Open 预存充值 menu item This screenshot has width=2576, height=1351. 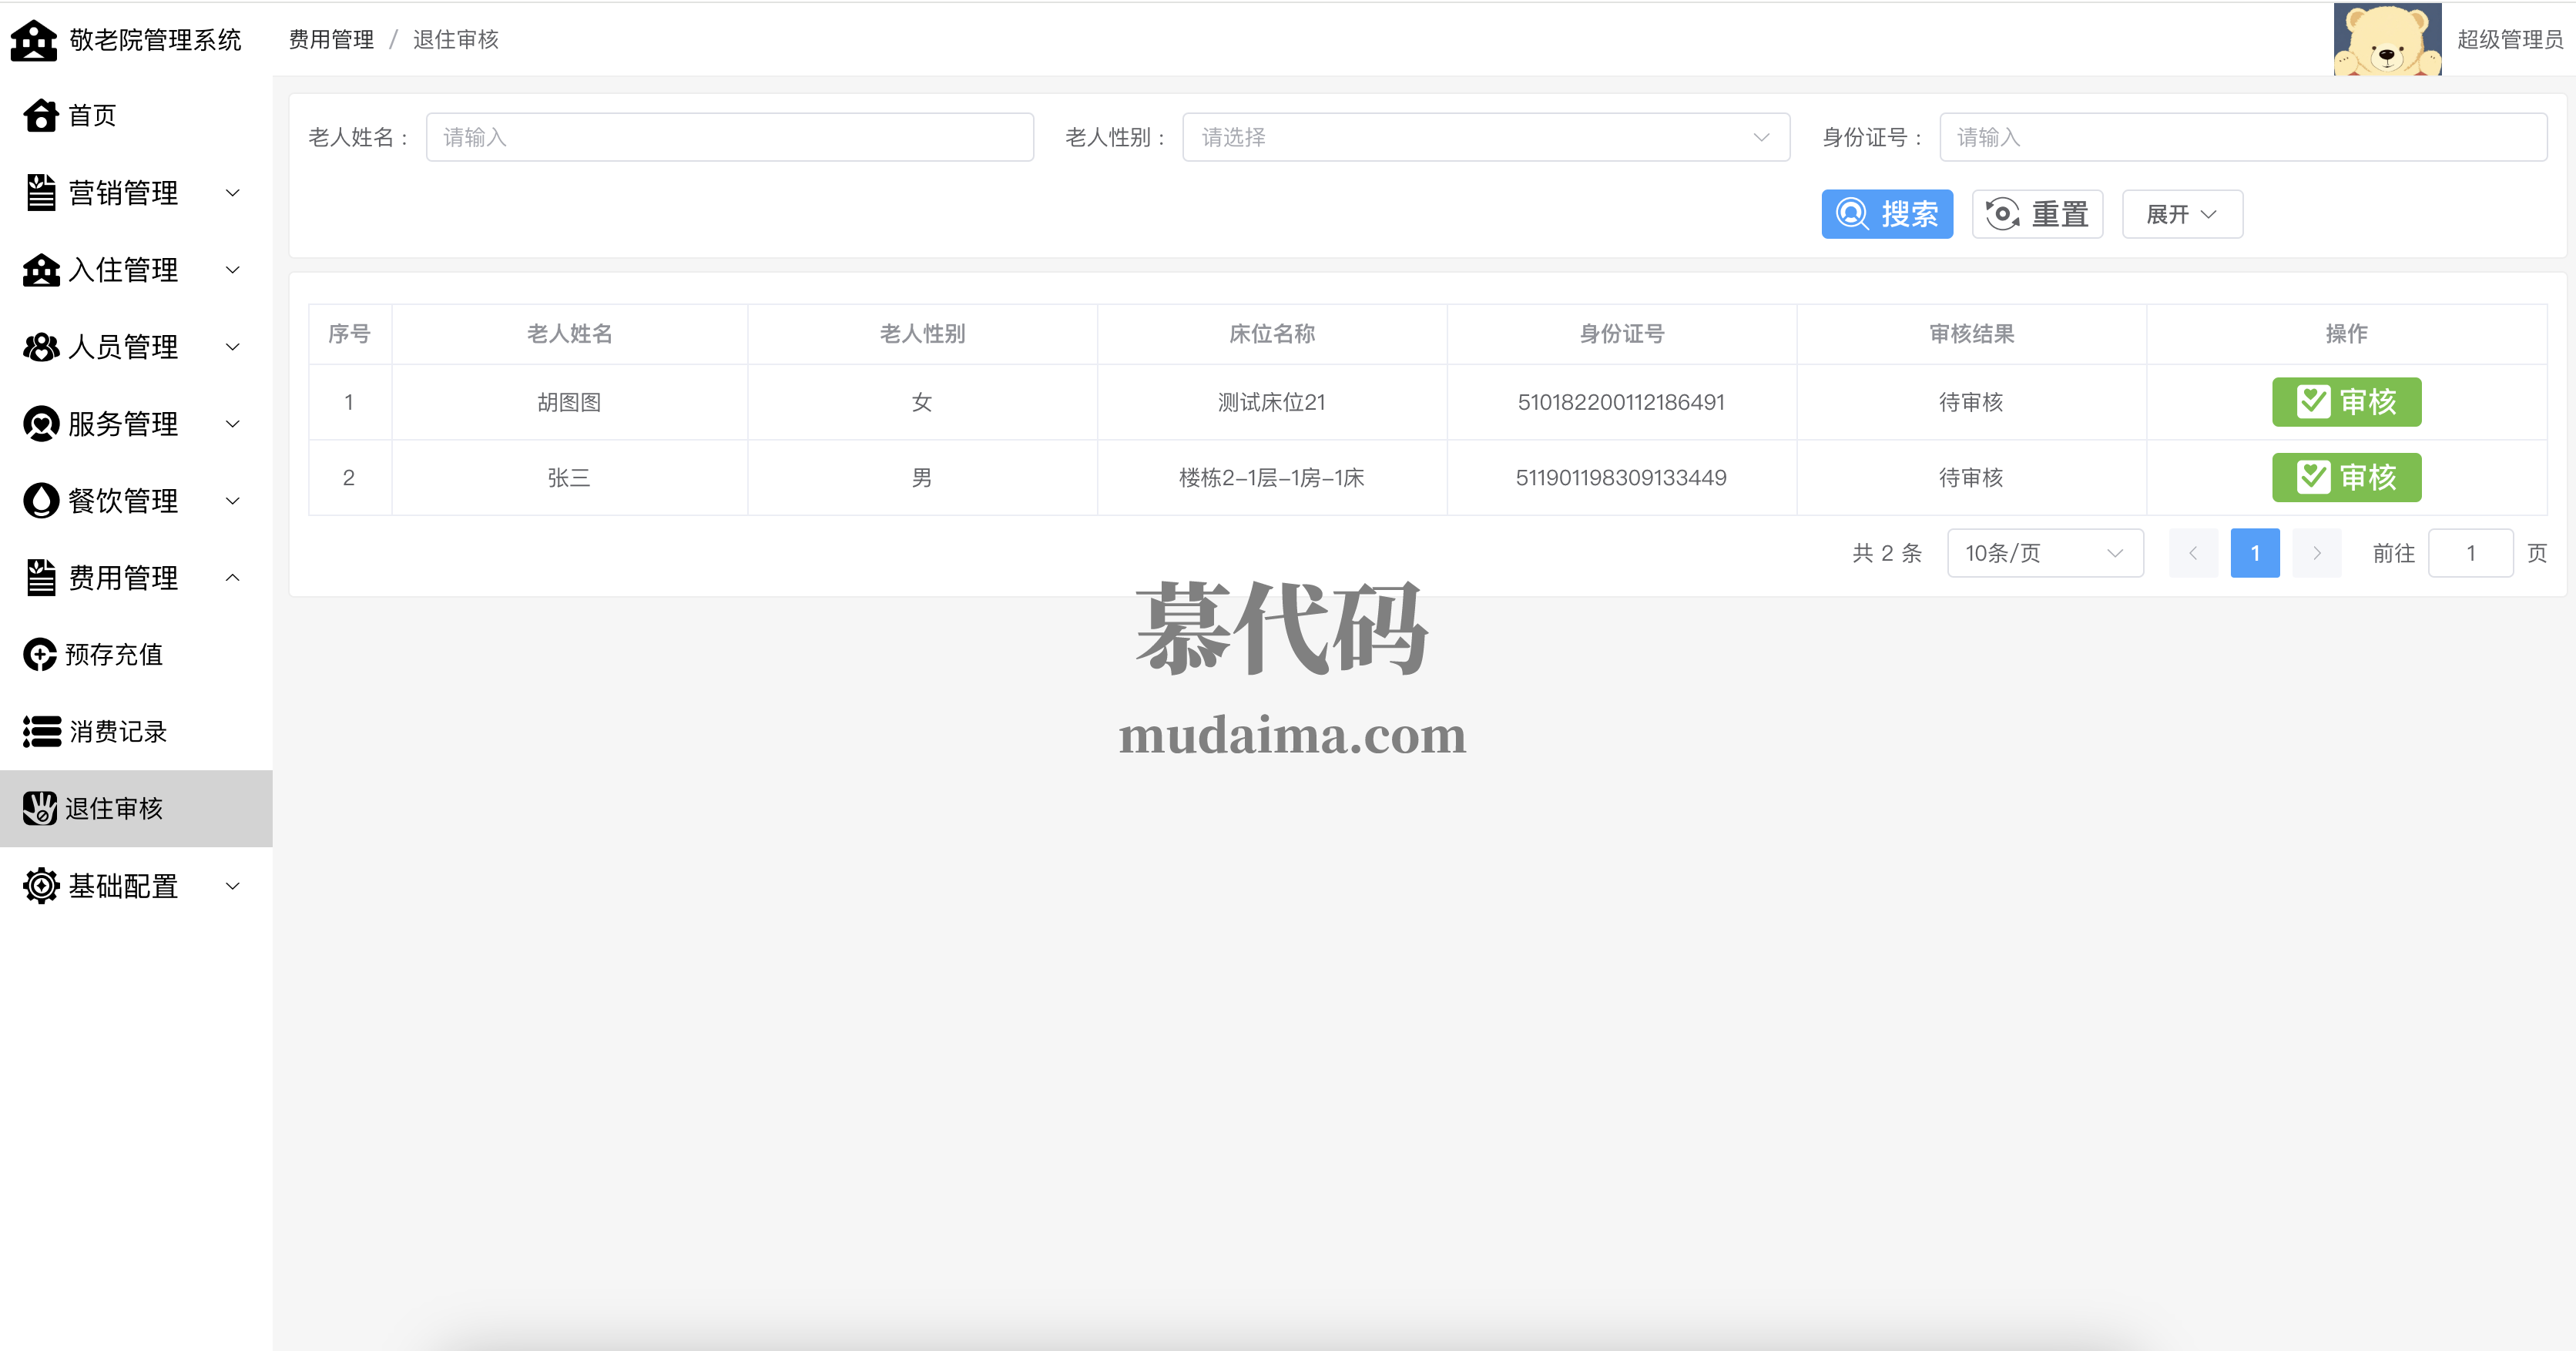click(113, 655)
